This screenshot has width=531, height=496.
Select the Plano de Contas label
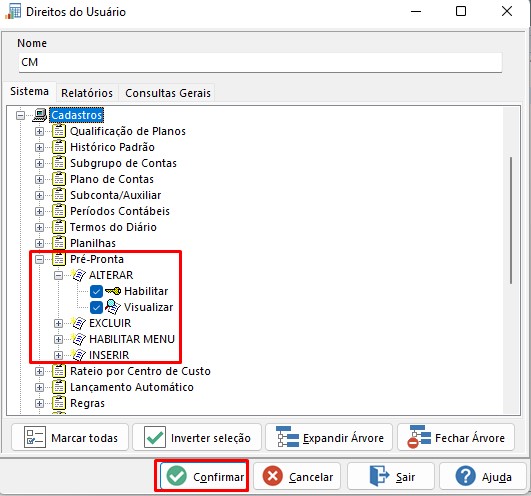(112, 179)
